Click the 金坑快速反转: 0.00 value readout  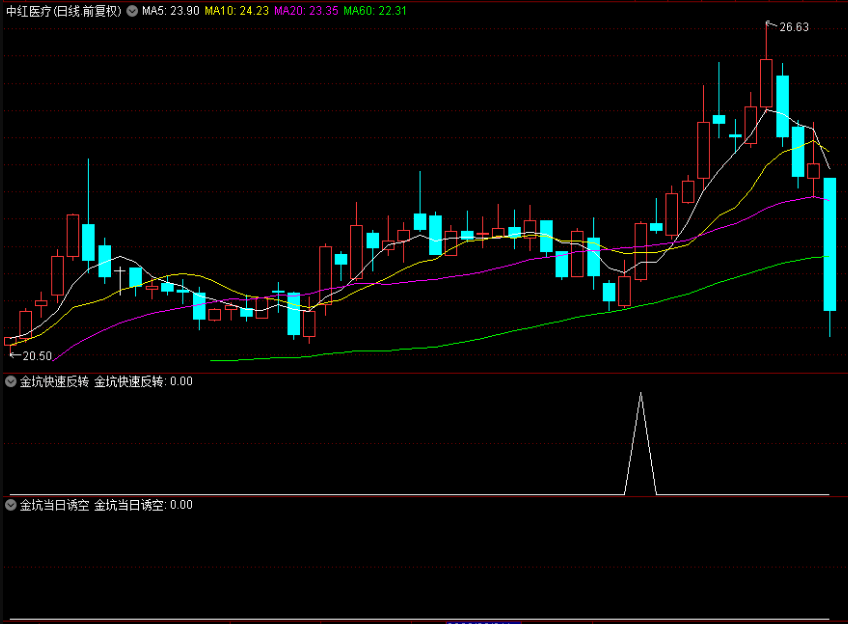(x=143, y=382)
